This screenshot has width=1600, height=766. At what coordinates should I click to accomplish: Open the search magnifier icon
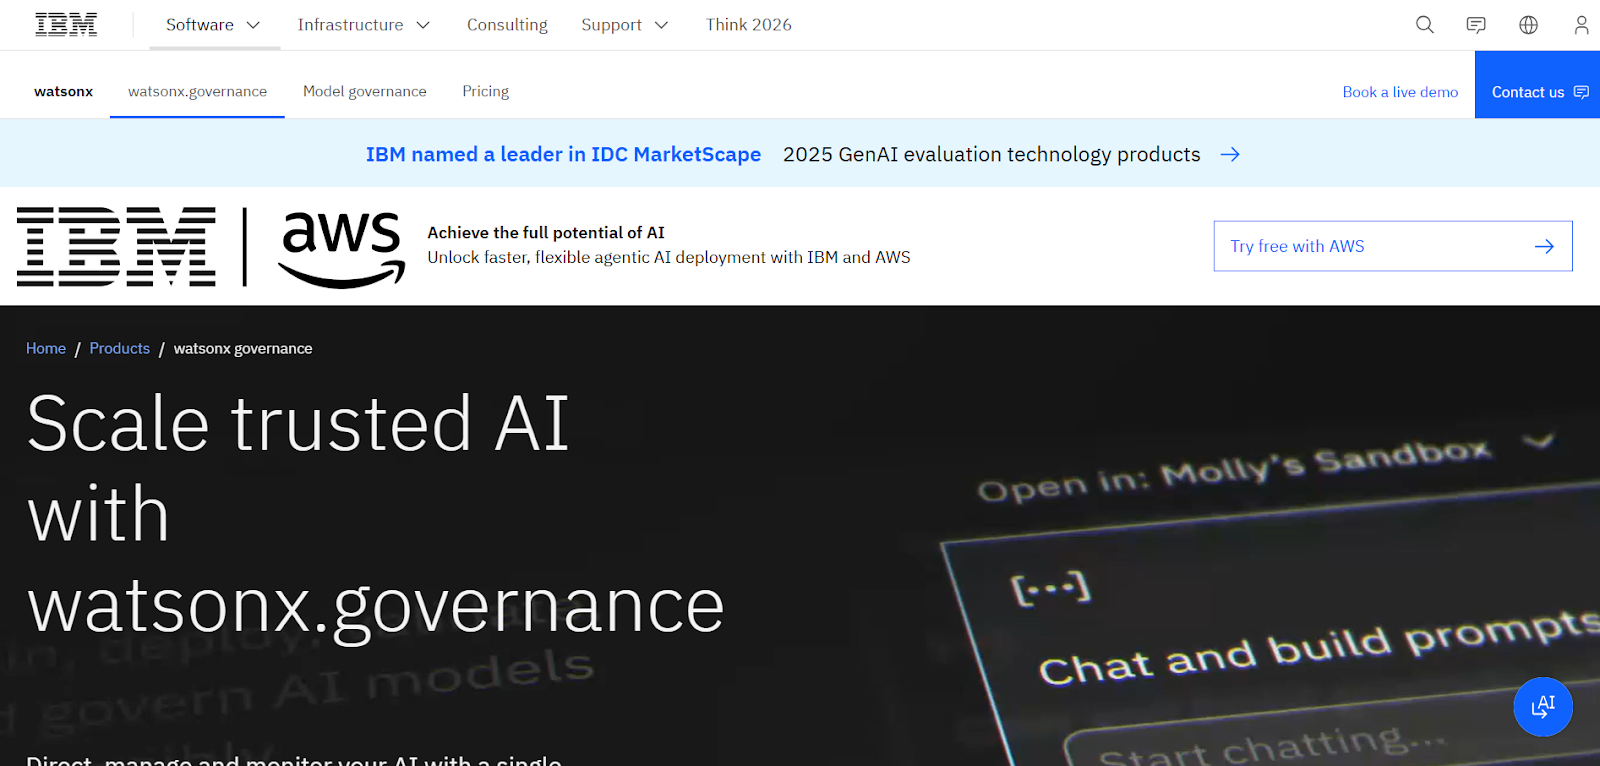click(1425, 25)
